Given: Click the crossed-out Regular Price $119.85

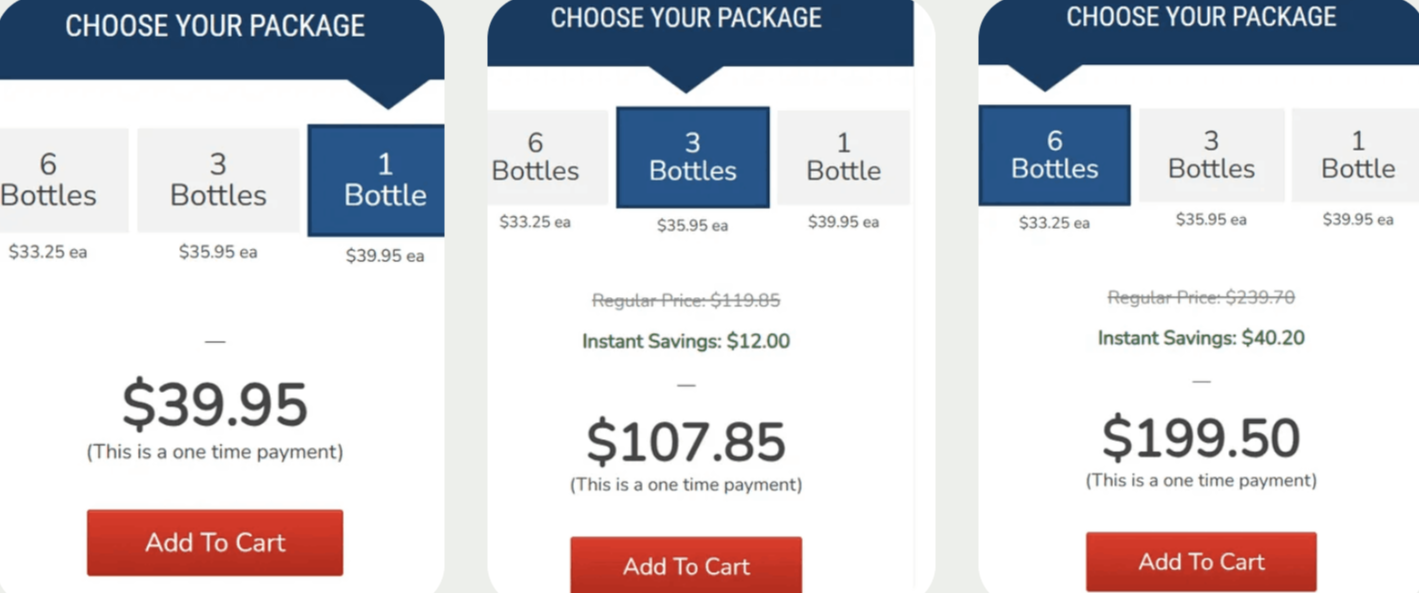Looking at the screenshot, I should coord(686,300).
